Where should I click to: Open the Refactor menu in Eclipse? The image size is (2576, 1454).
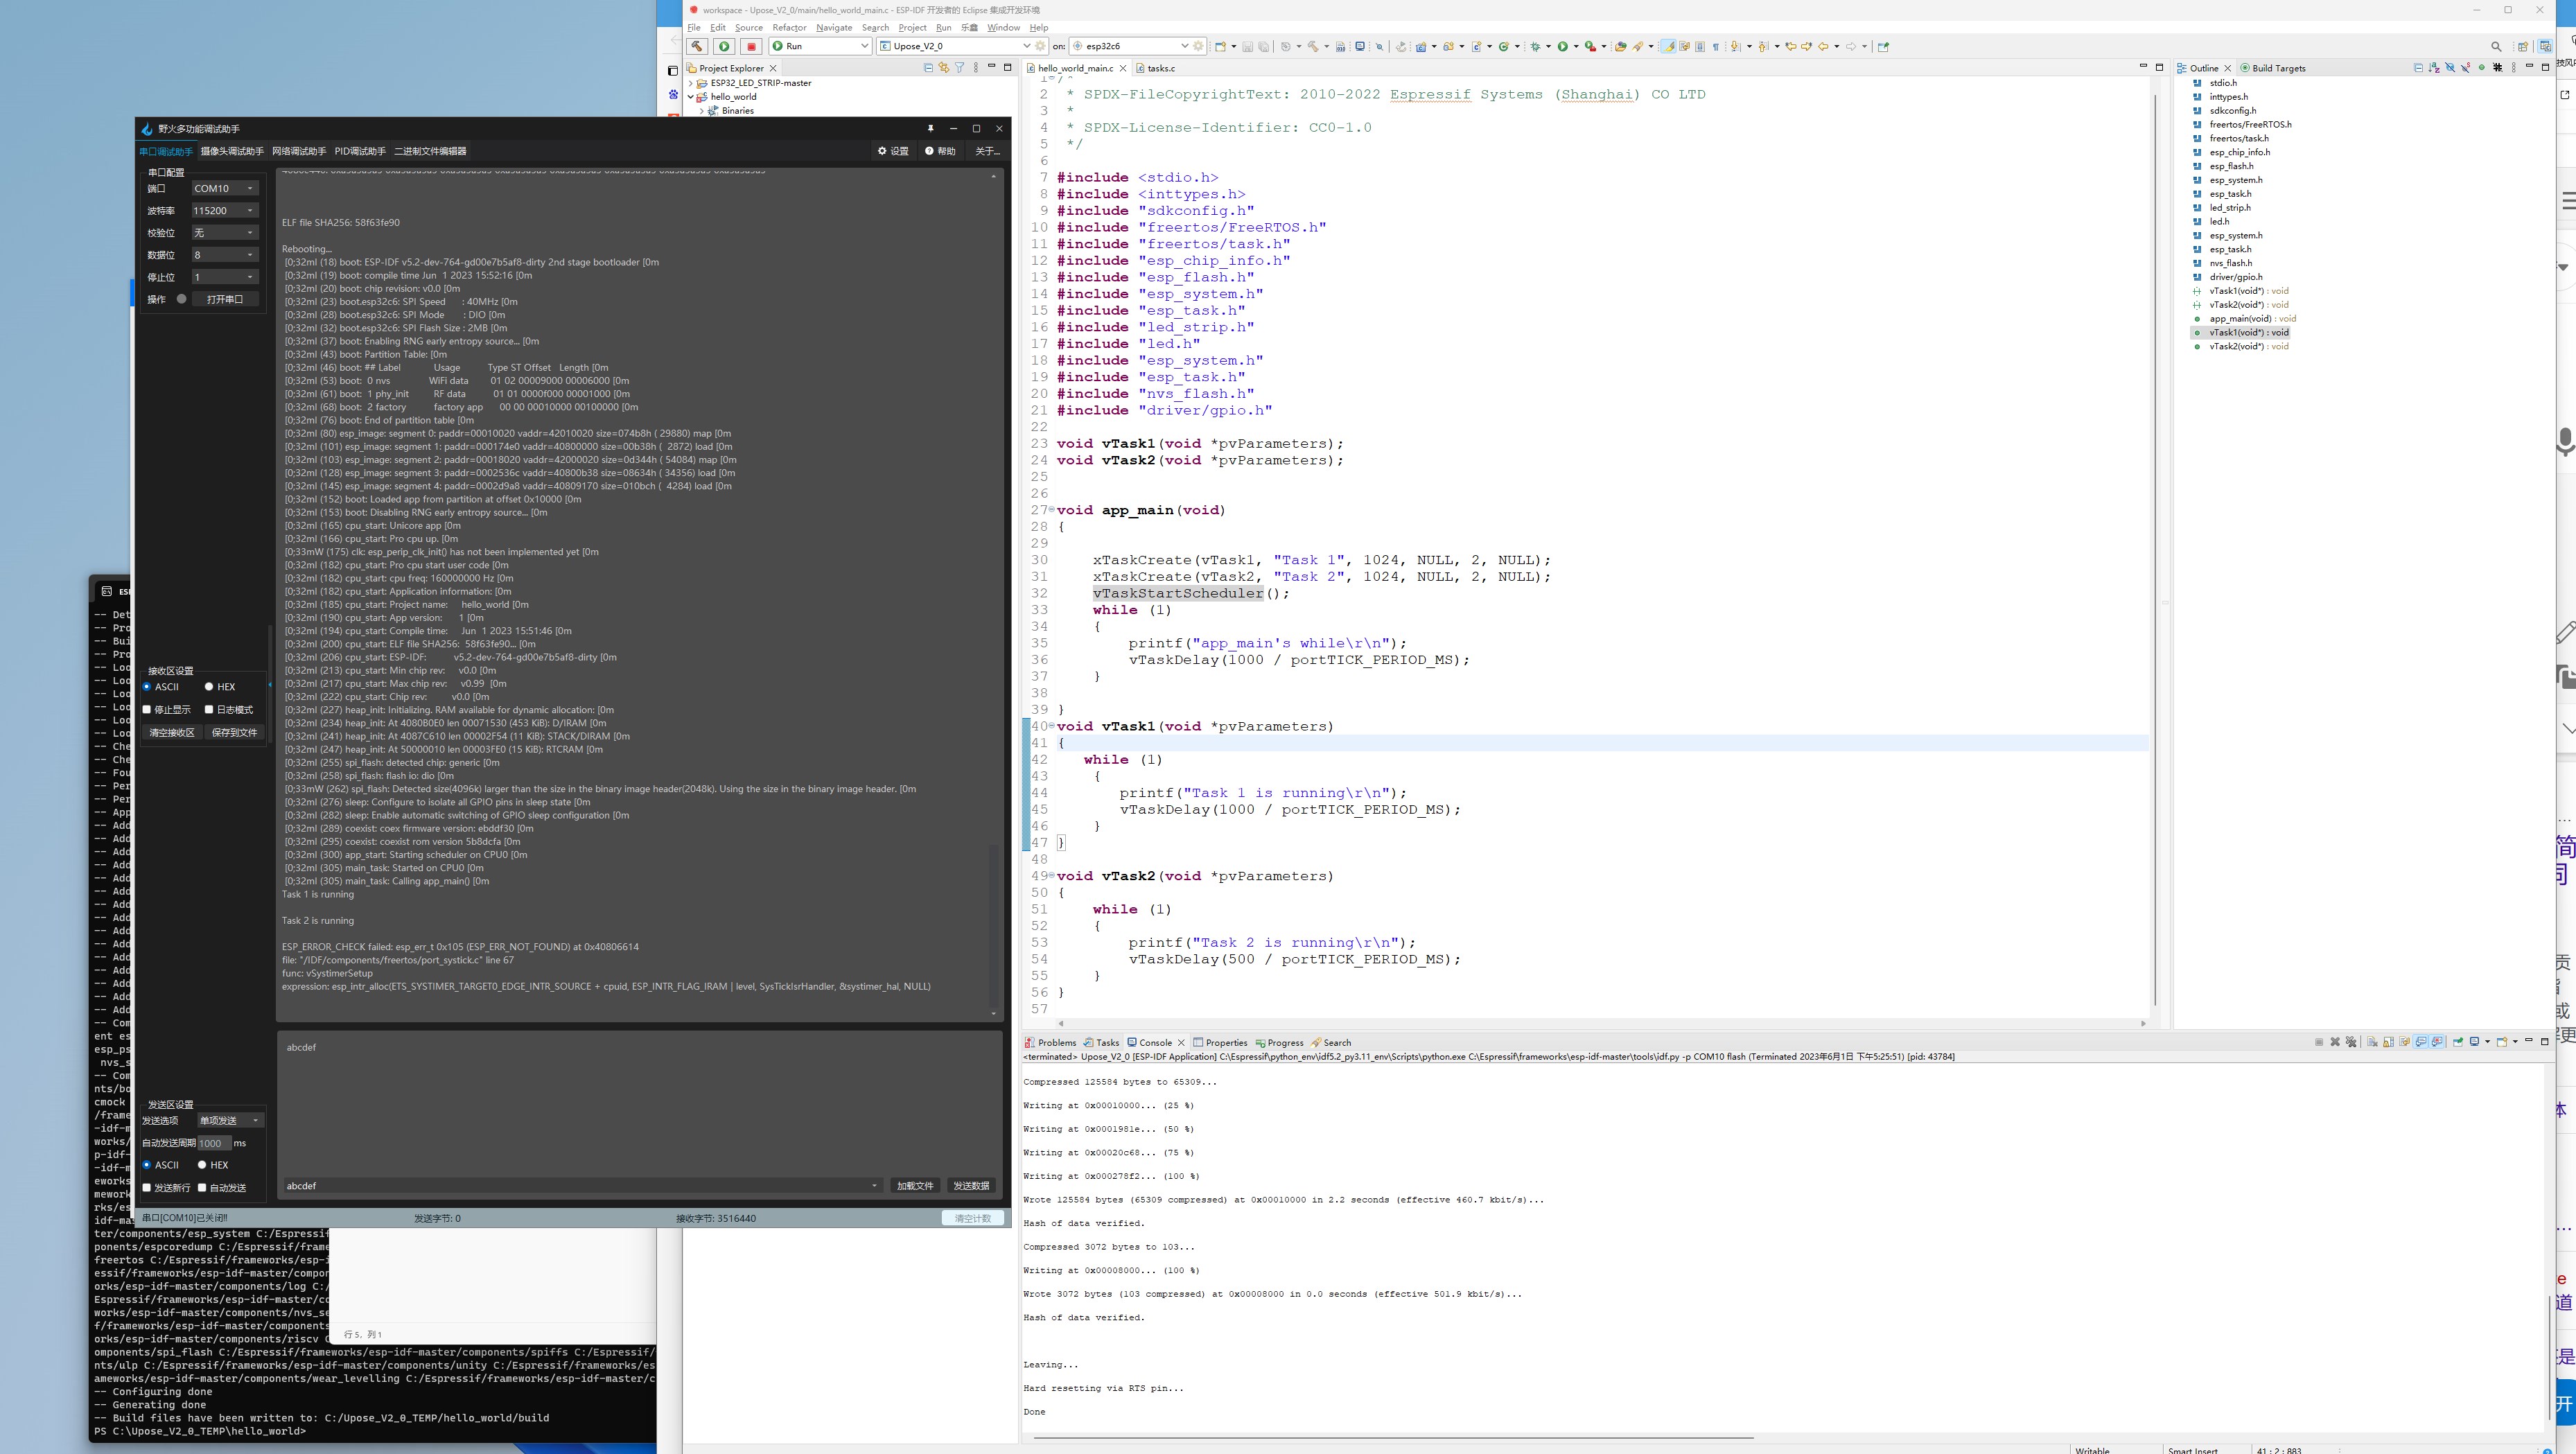pos(788,28)
